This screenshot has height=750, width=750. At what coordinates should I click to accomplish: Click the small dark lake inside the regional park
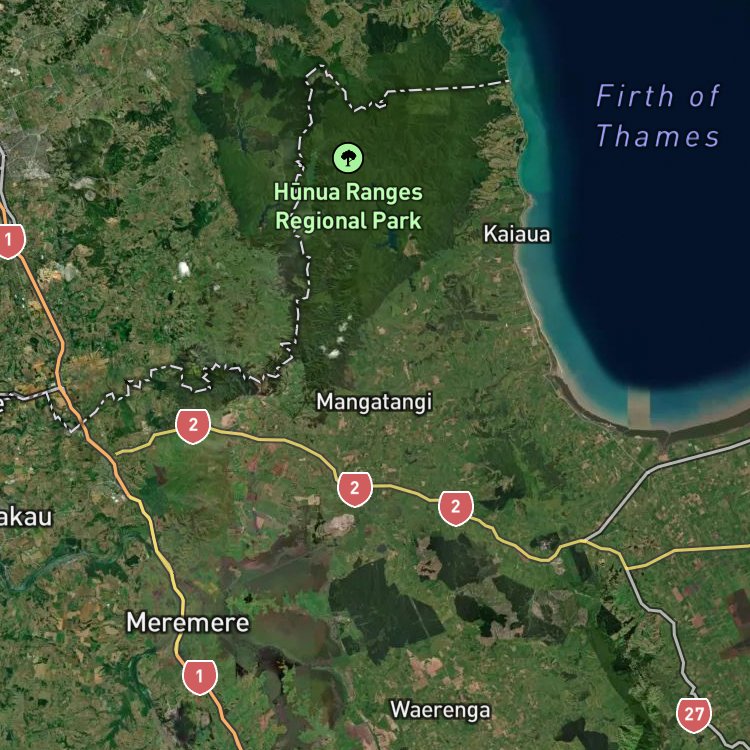(393, 241)
